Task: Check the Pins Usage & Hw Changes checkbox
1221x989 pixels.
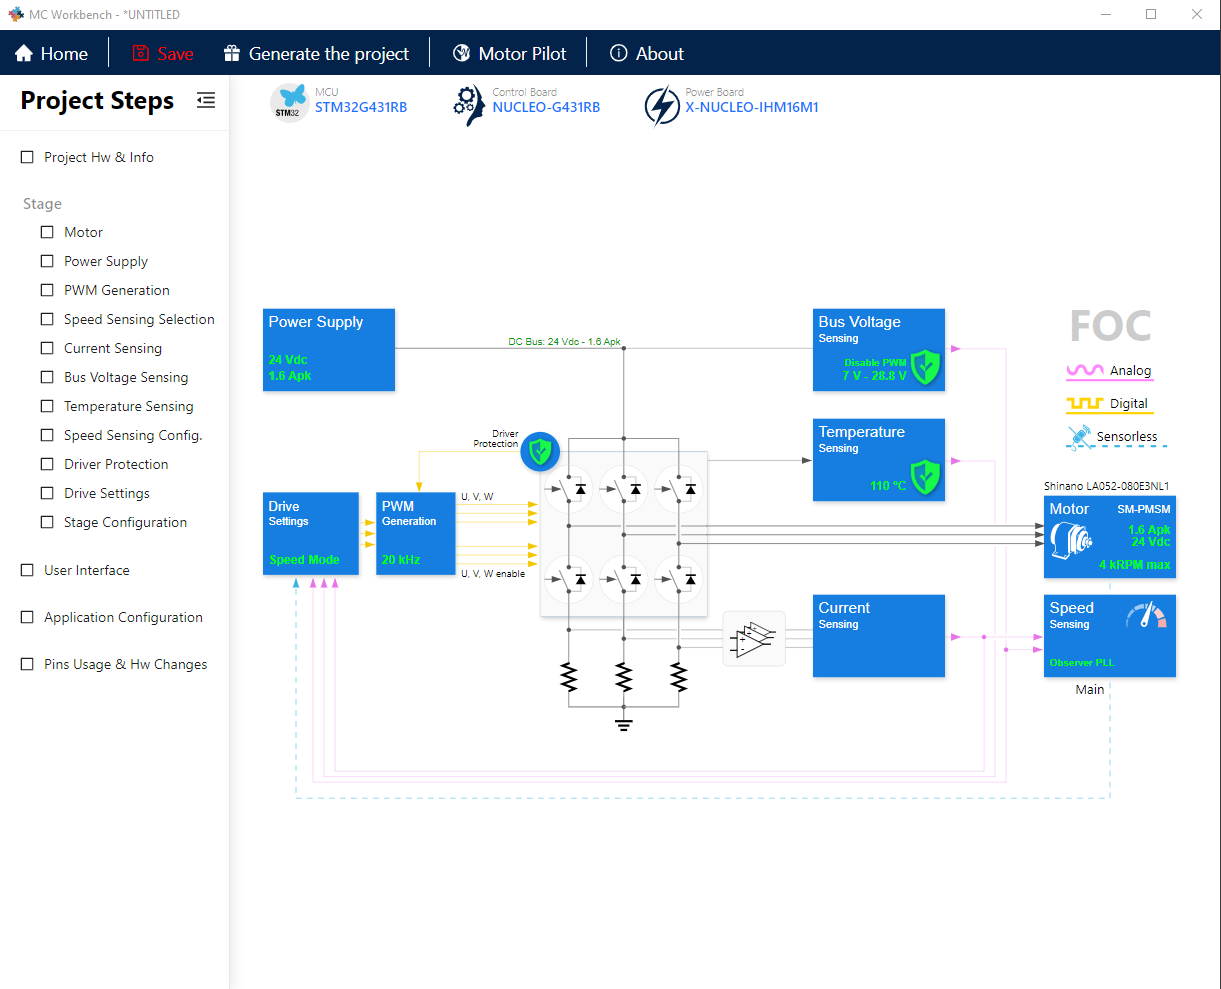Action: point(28,664)
